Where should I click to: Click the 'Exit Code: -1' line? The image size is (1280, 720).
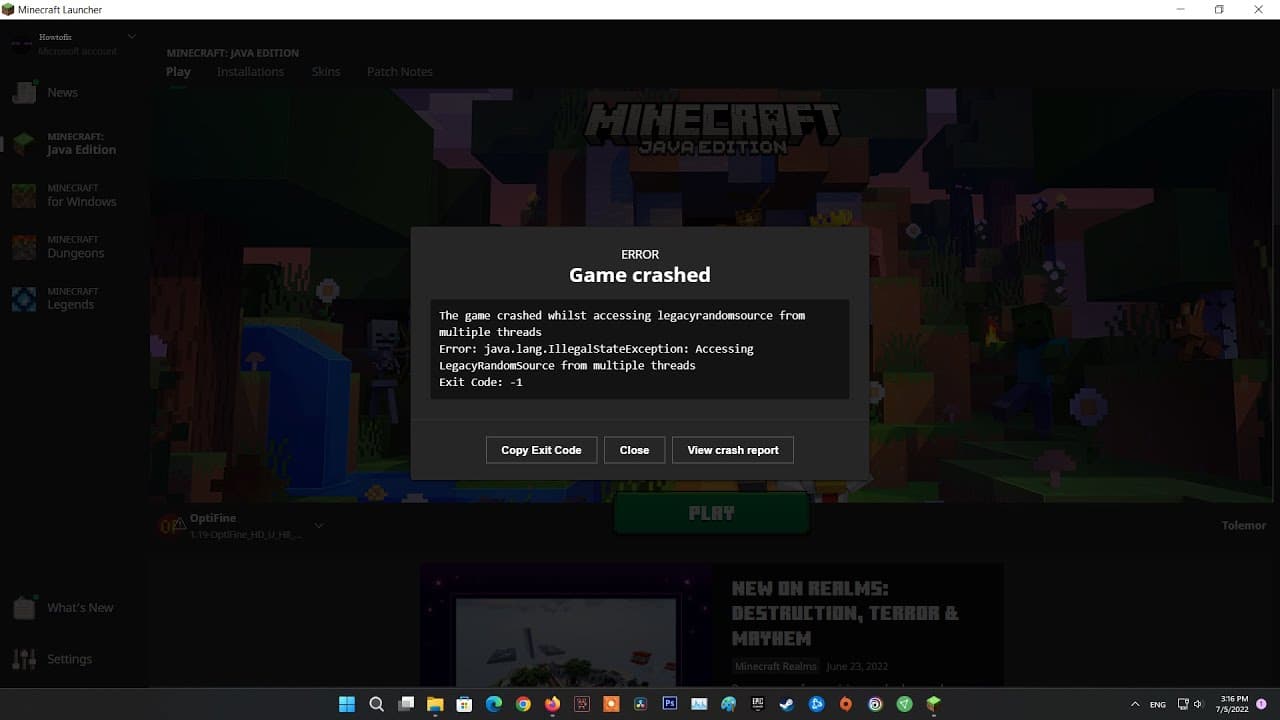point(481,382)
